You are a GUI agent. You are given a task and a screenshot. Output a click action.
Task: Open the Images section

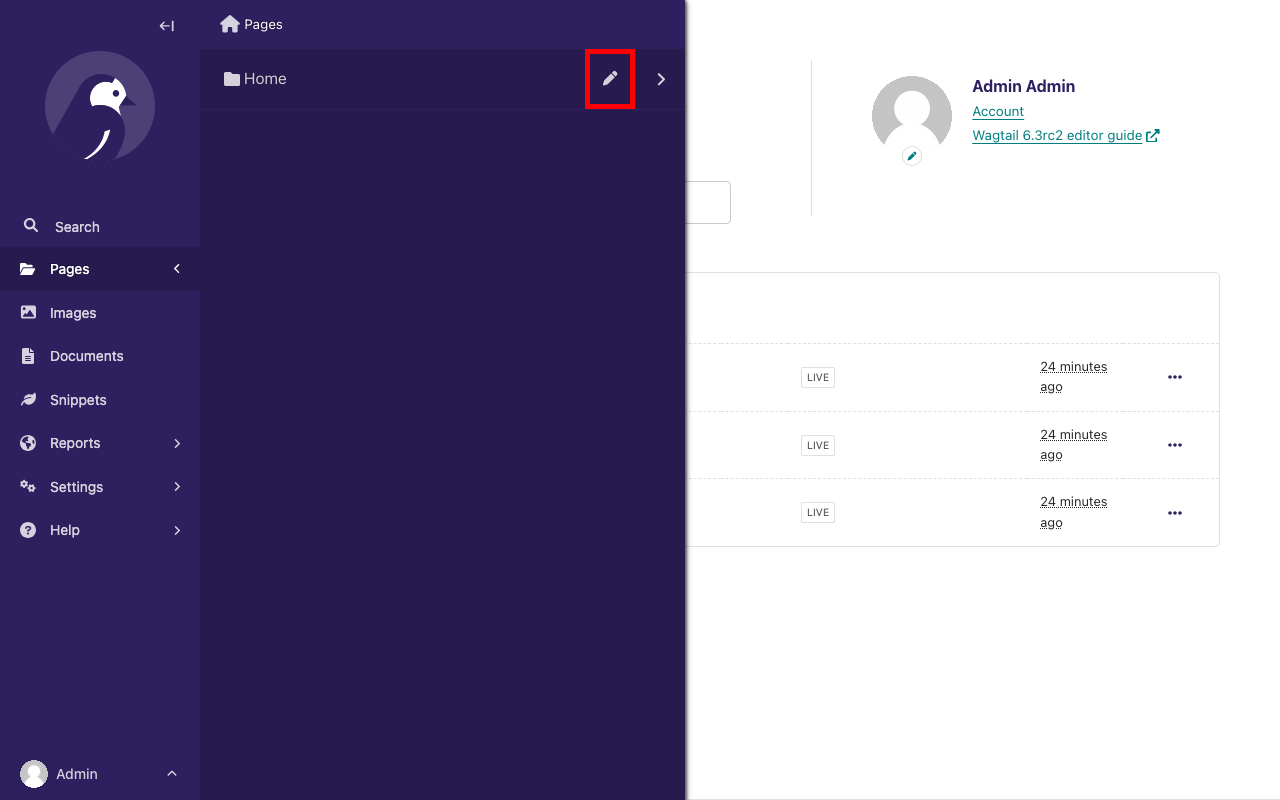[x=72, y=312]
